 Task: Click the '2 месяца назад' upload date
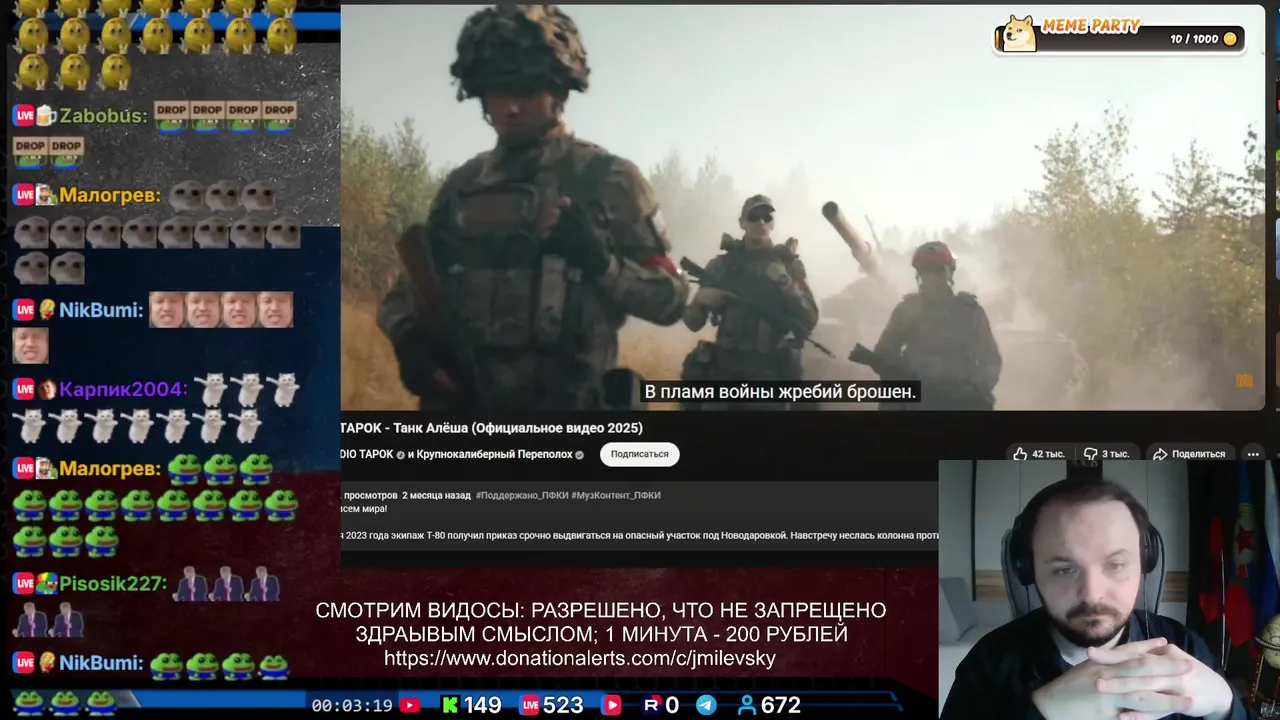[x=436, y=495]
